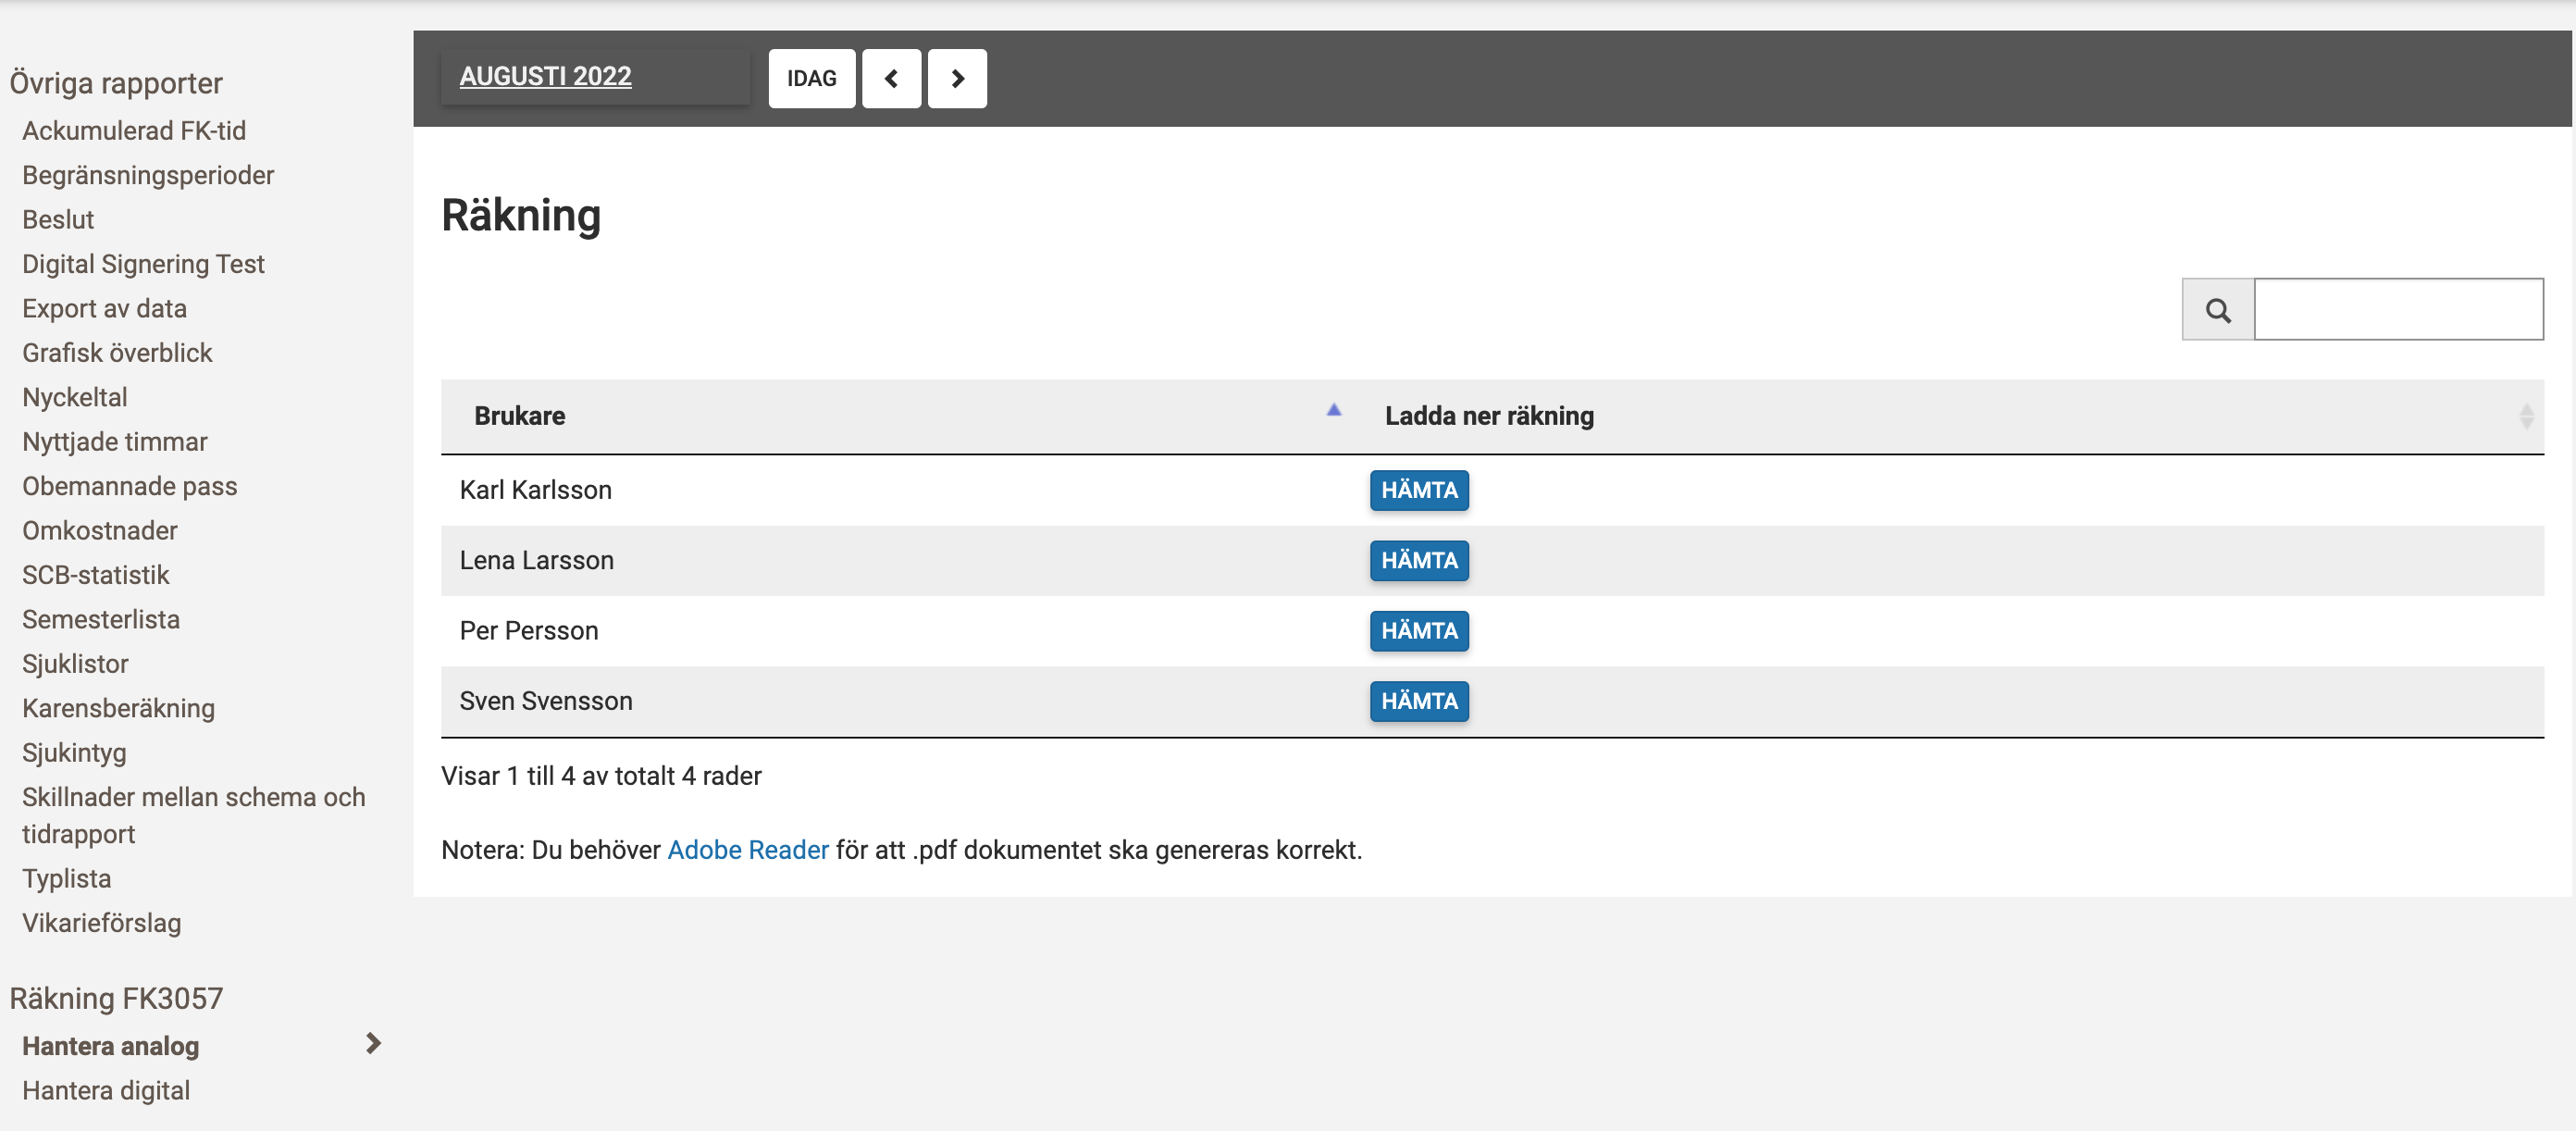Open the AUGUSTI 2022 date picker
The width and height of the screenshot is (2576, 1131).
(x=545, y=76)
